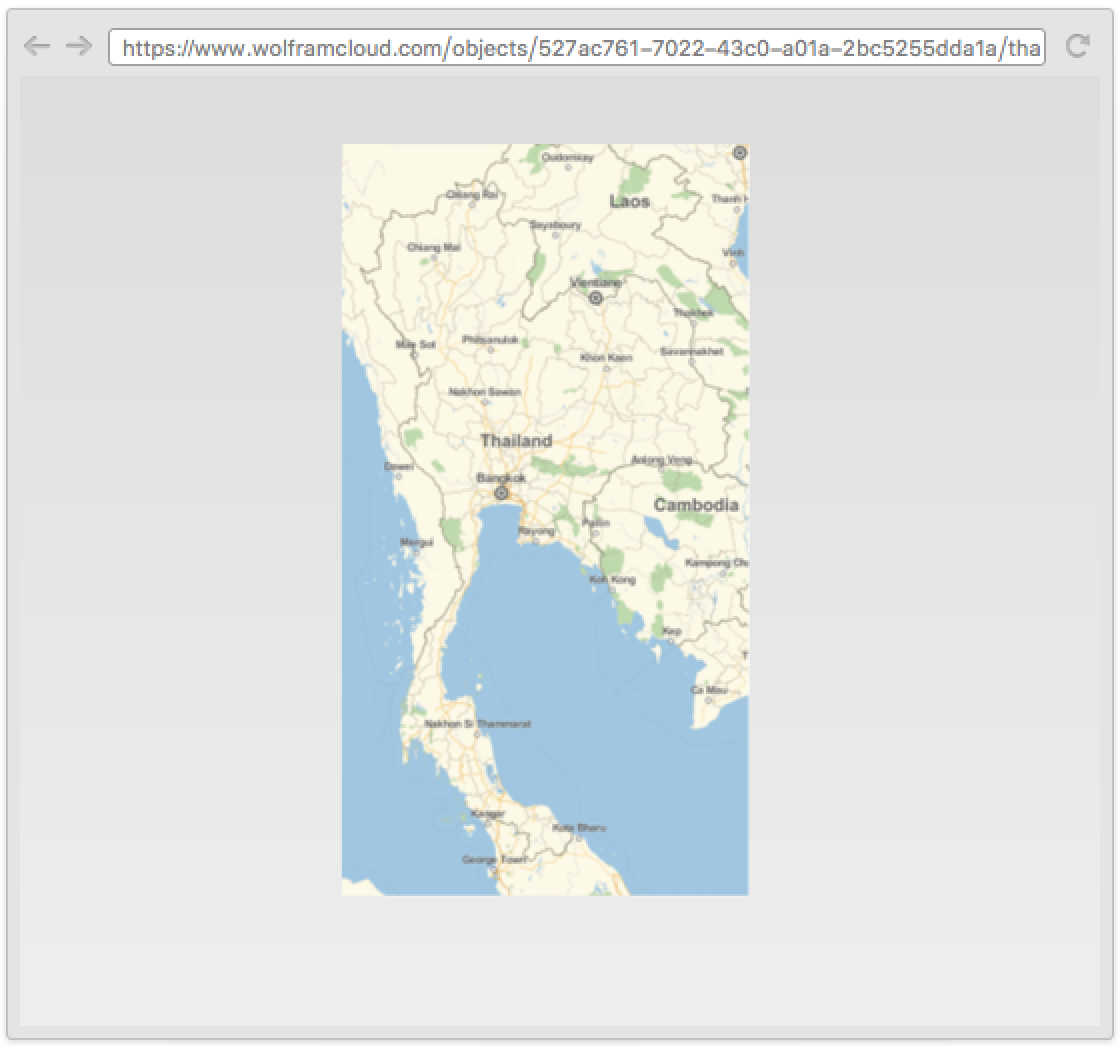1120x1048 pixels.
Task: Select Phitsanulok on the map
Action: coord(490,340)
